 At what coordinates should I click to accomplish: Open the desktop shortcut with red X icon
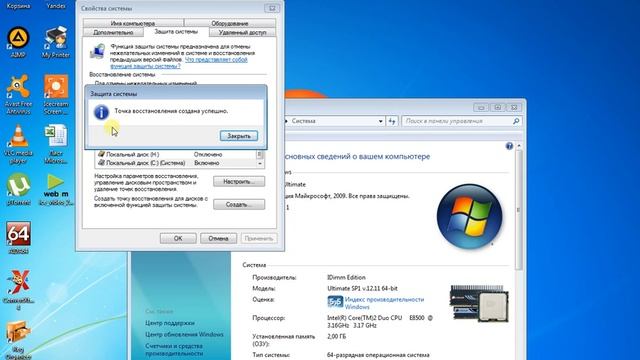(x=18, y=290)
